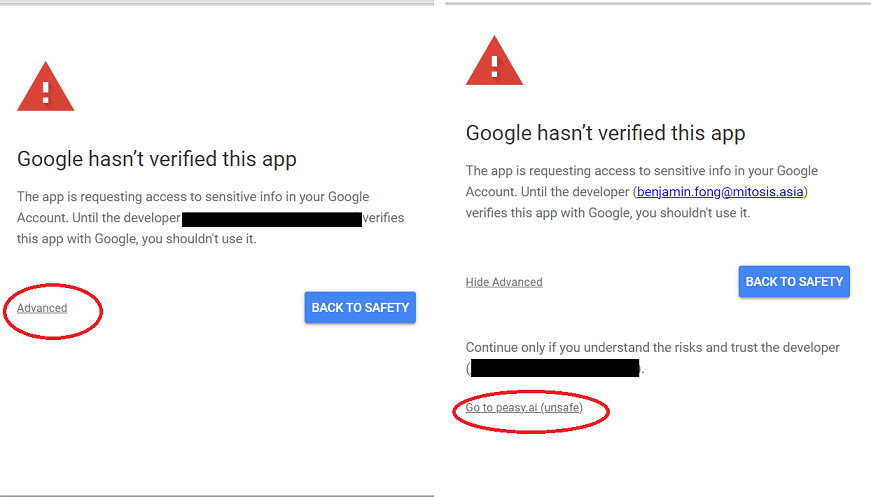Click the word 'verifies' after the redacted box
Image resolution: width=871 pixels, height=497 pixels.
(x=383, y=218)
